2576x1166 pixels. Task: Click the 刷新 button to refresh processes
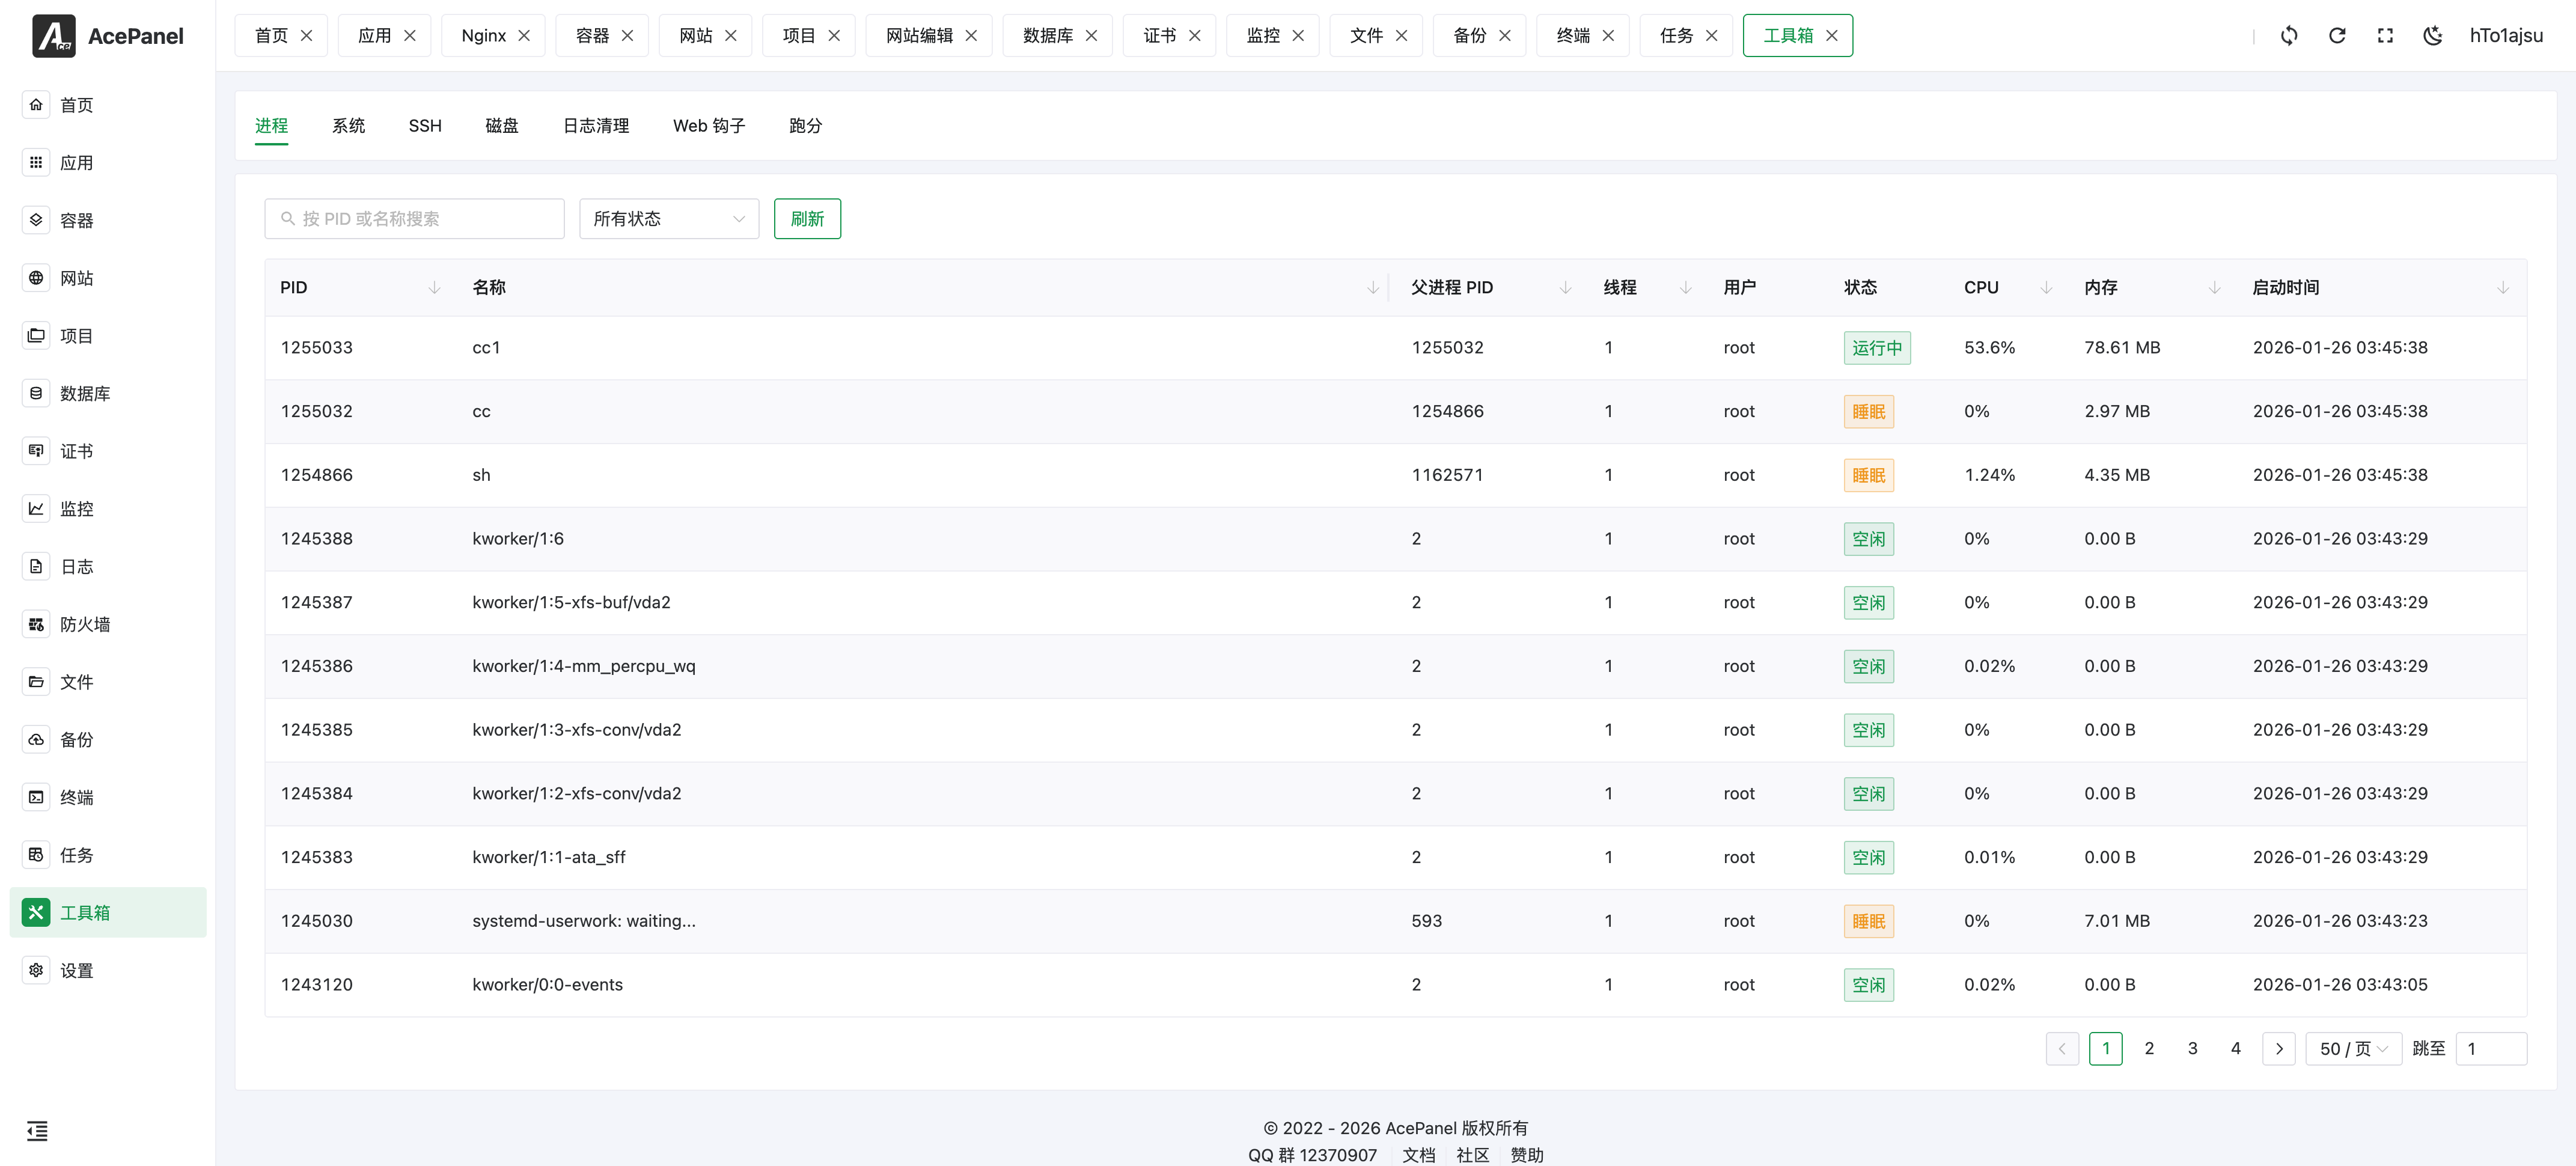click(x=807, y=218)
